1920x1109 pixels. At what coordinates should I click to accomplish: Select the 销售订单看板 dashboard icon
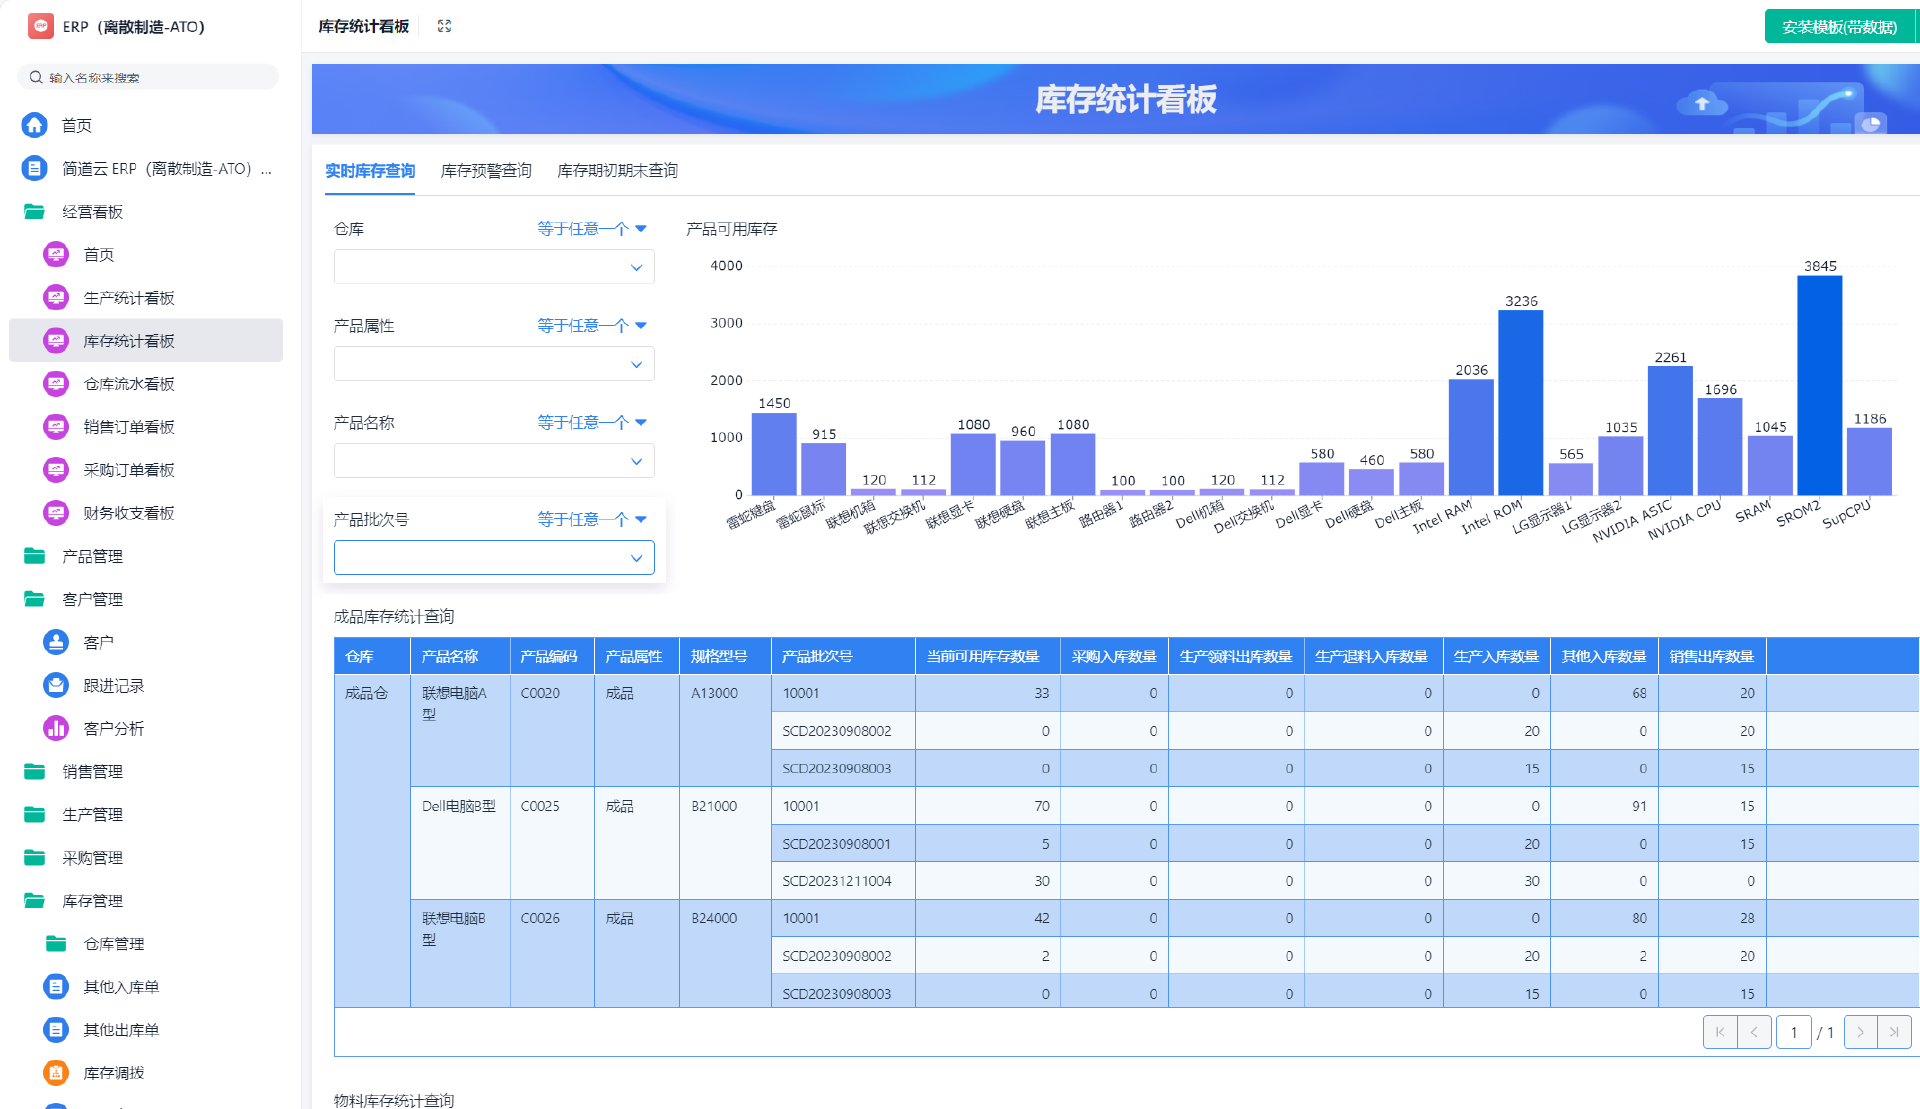pos(55,426)
